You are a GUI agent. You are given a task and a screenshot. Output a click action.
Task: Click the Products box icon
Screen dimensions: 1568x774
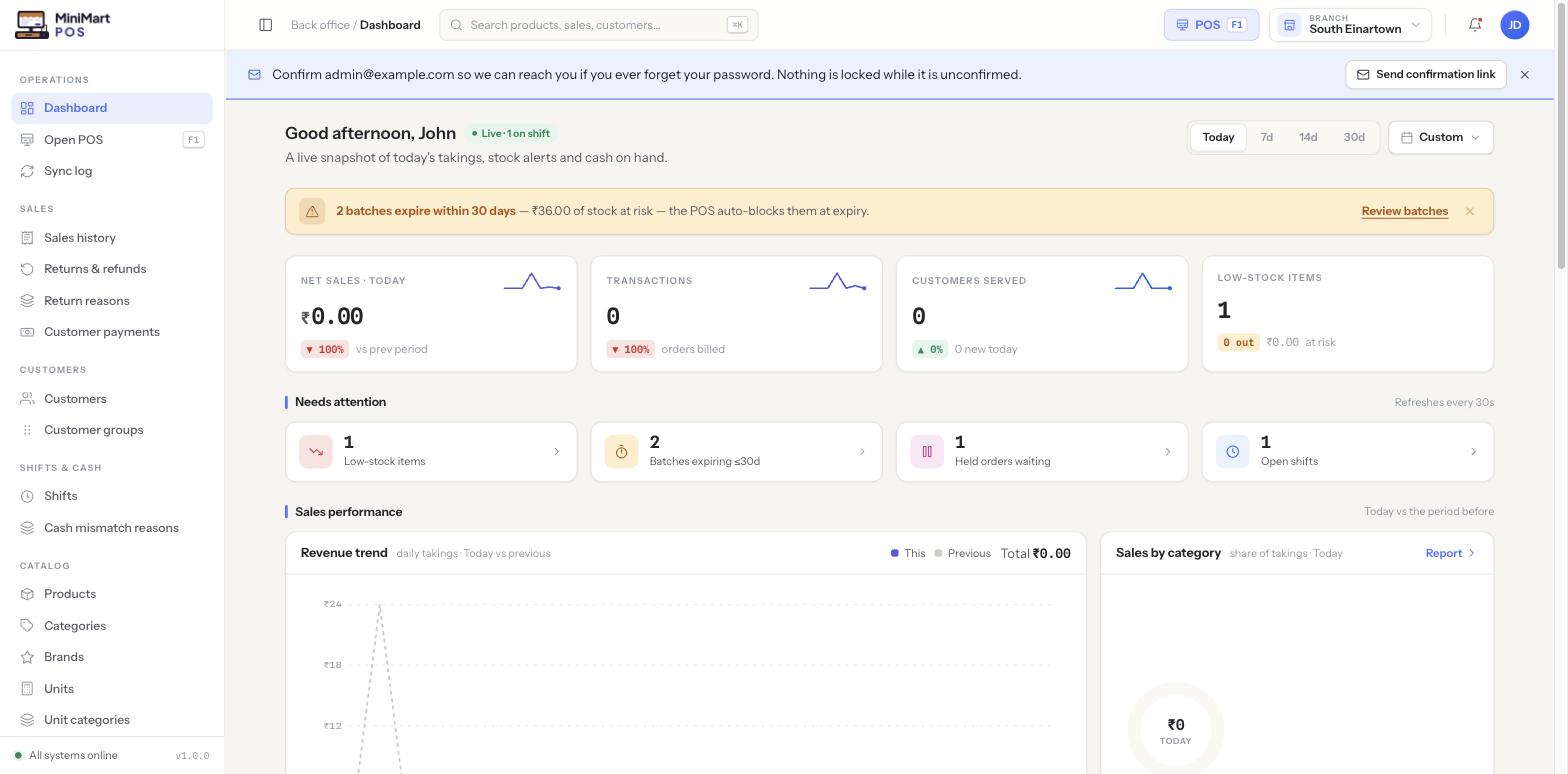point(27,594)
